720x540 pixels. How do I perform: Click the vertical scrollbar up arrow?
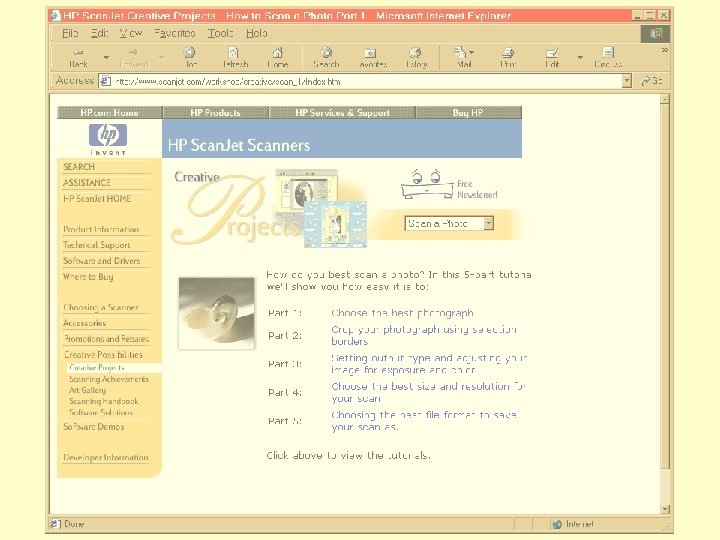click(x=664, y=99)
